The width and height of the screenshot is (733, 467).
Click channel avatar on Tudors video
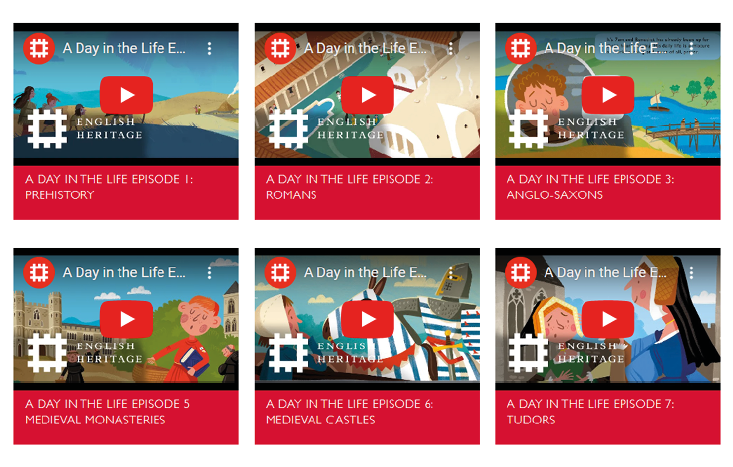521,273
